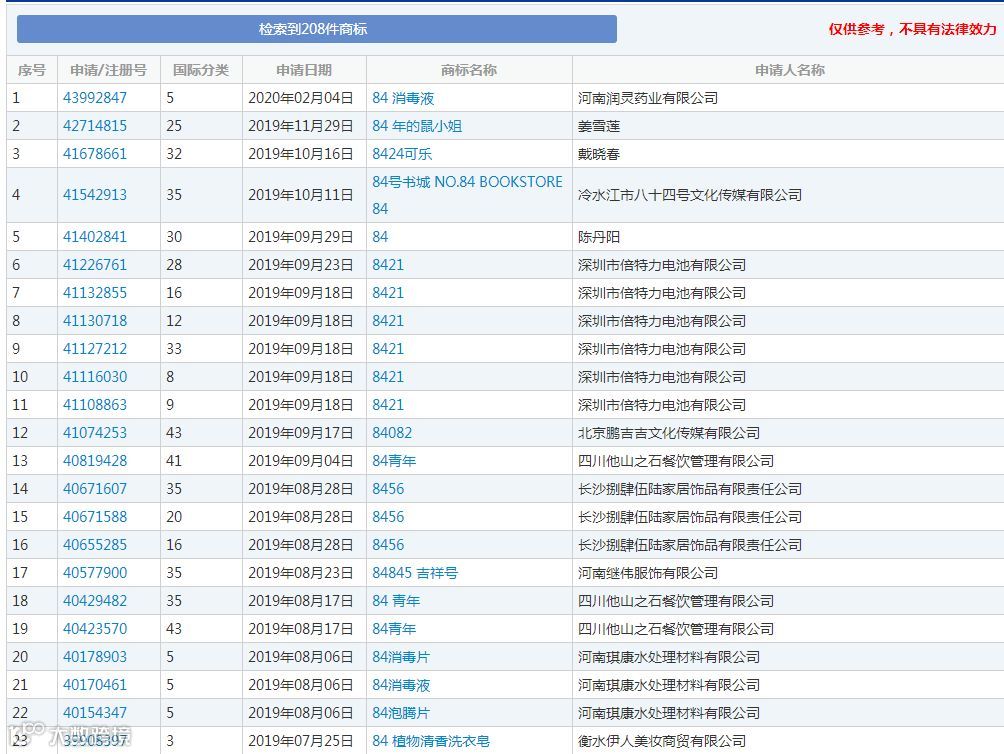Open trademark name 84泡腾片
Image resolution: width=1004 pixels, height=754 pixels.
401,713
